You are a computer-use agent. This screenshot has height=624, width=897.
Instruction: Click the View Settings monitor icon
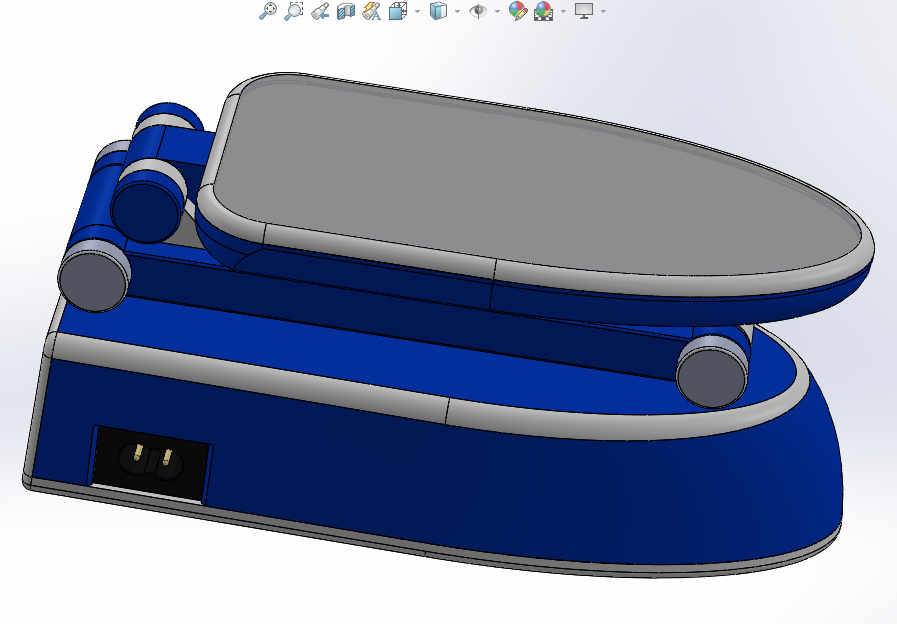point(584,11)
